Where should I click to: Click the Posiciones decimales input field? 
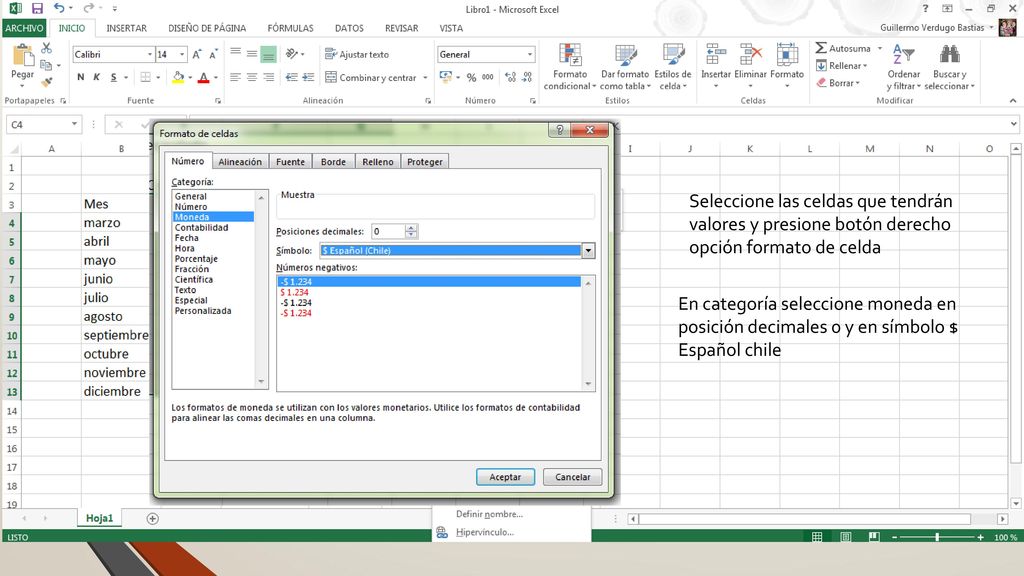[388, 231]
